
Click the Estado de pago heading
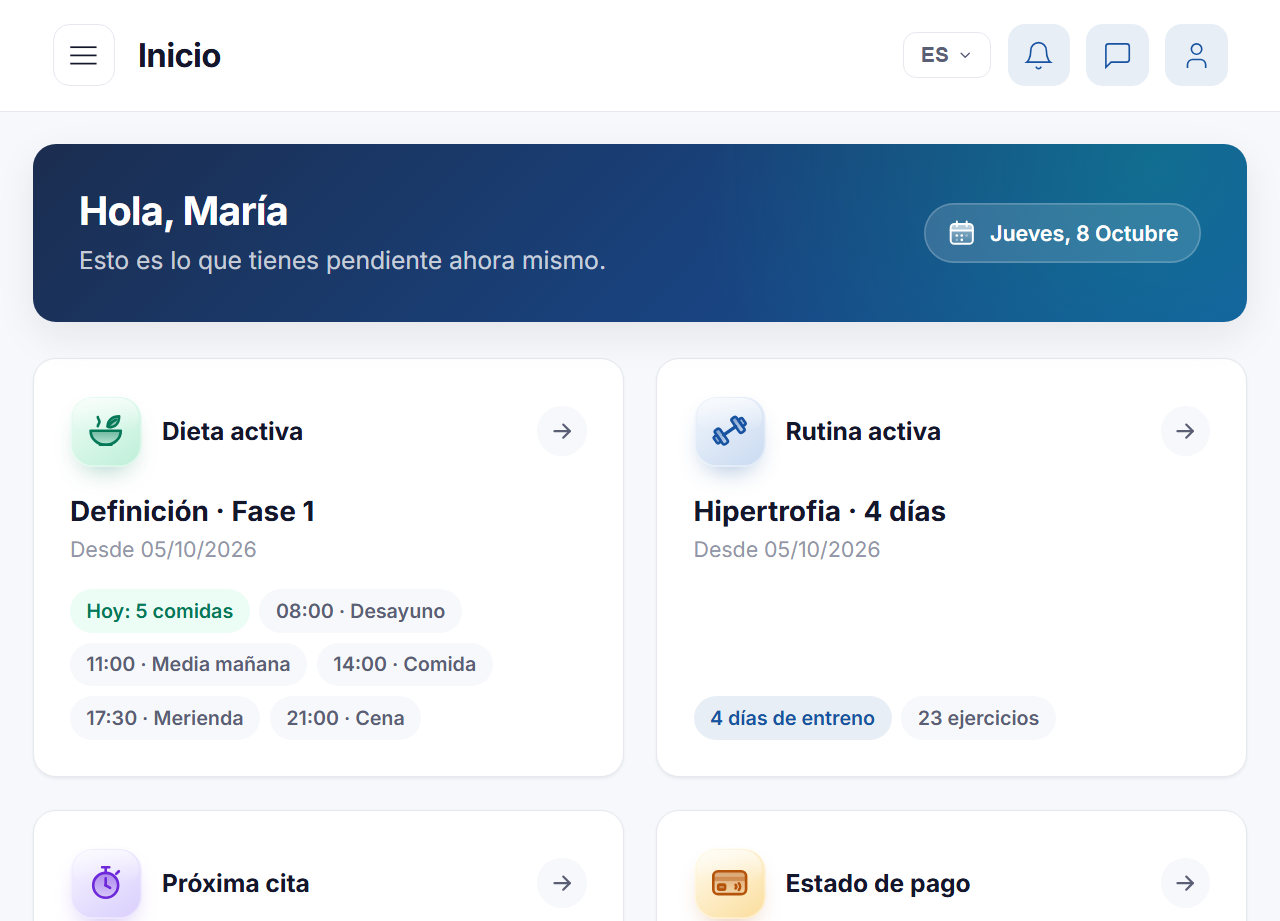coord(878,884)
